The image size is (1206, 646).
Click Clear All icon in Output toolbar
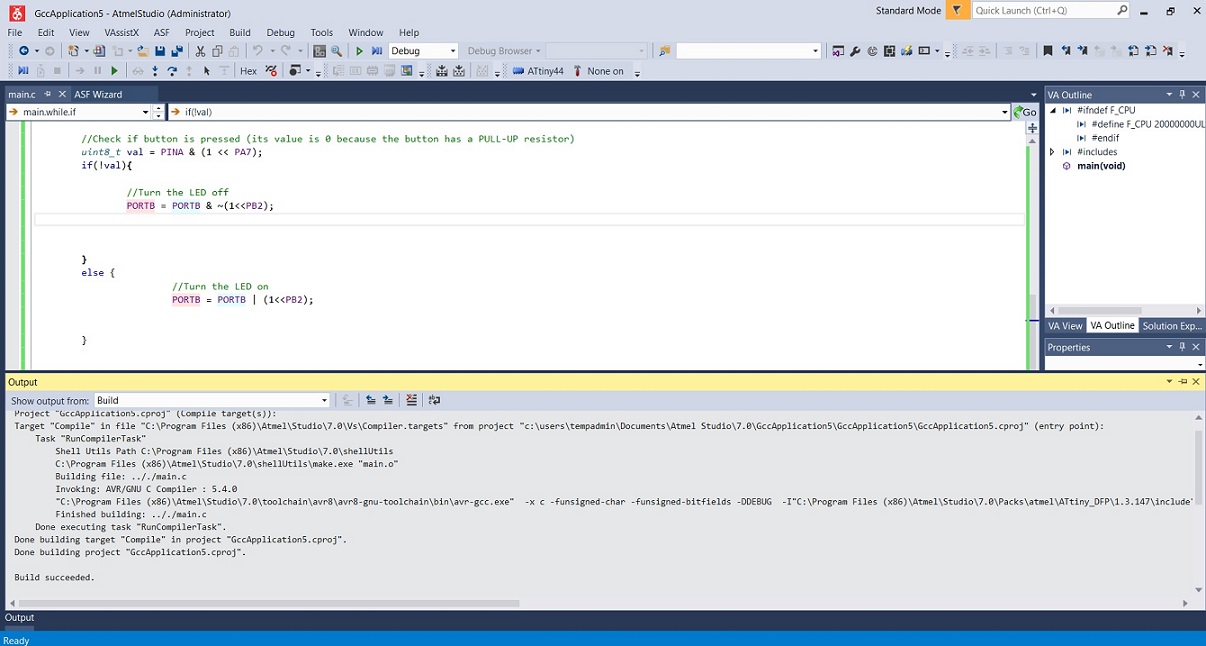411,400
